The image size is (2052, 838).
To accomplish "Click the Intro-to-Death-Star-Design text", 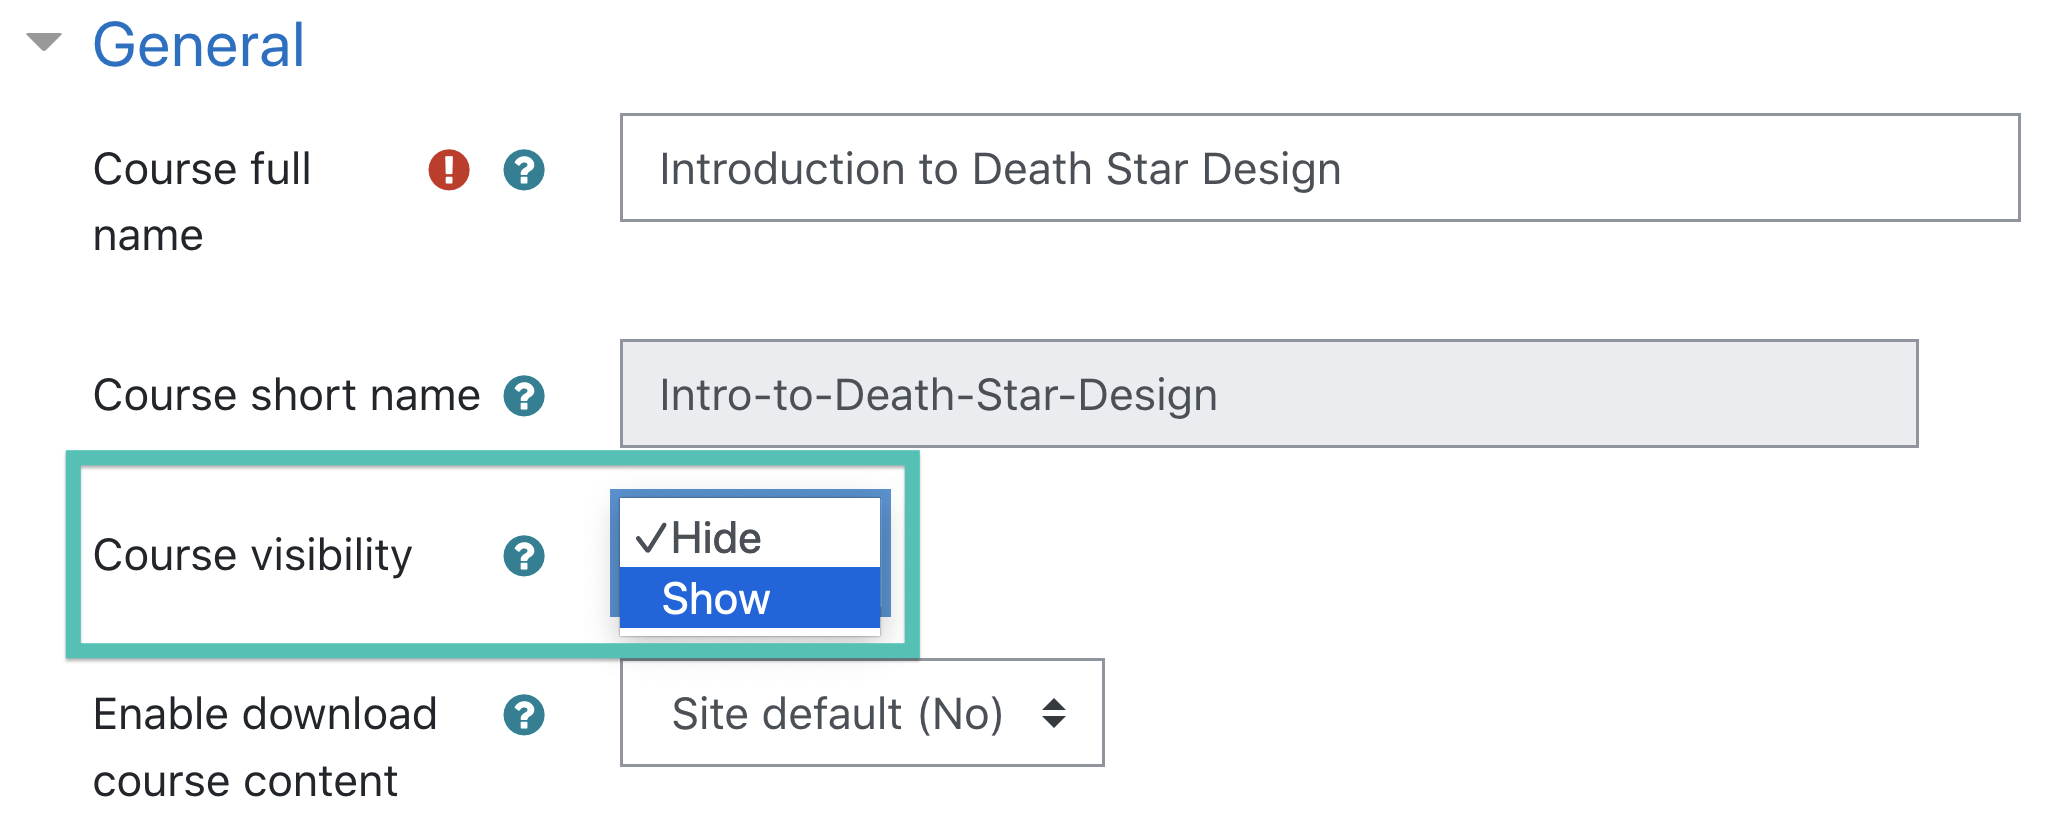I will tap(938, 395).
